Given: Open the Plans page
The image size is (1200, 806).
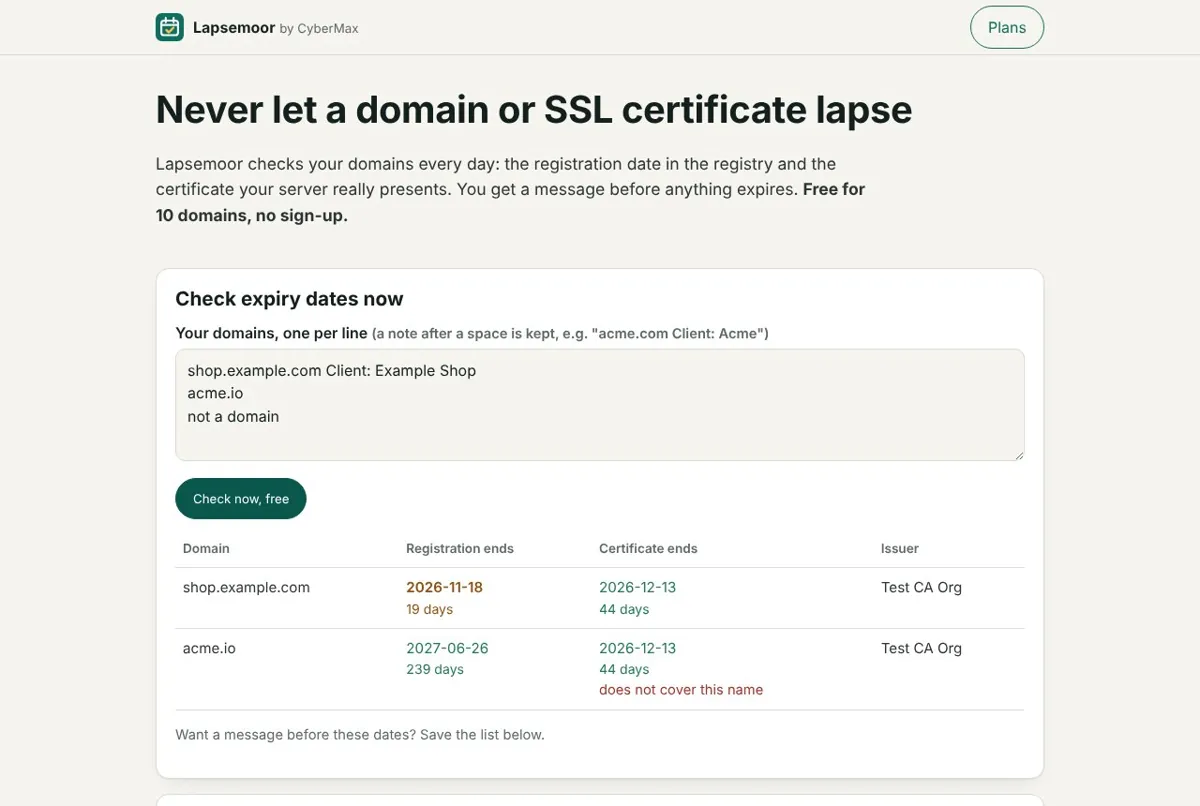Looking at the screenshot, I should 1007,27.
